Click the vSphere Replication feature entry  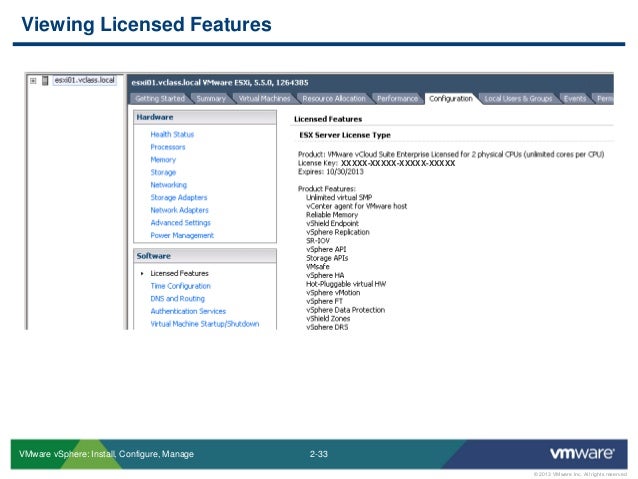(x=338, y=232)
